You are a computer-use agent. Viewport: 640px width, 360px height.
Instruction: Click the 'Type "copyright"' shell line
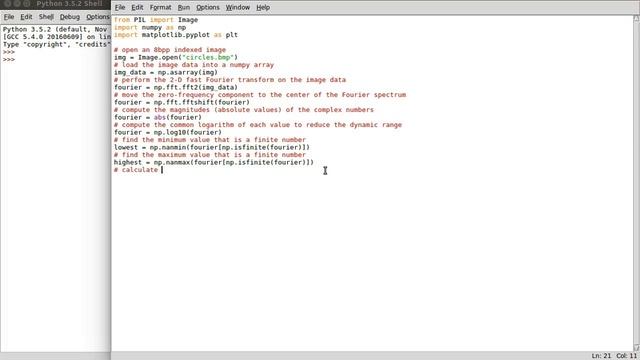pyautogui.click(x=57, y=44)
